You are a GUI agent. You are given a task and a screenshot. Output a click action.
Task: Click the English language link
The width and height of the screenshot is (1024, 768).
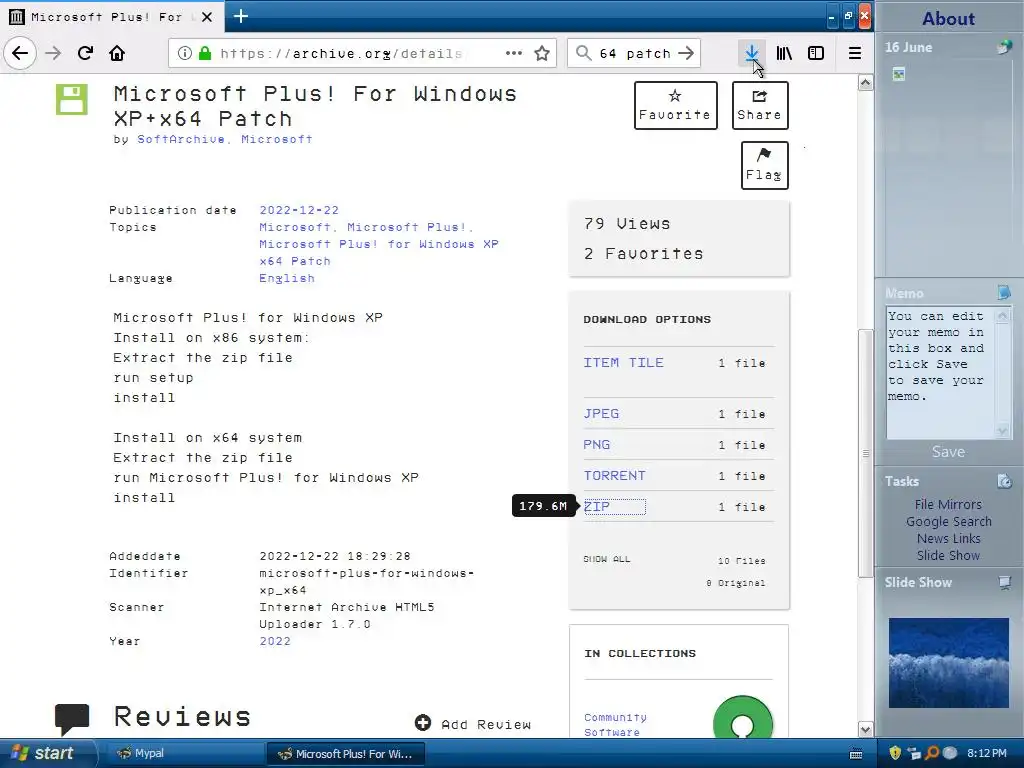tap(287, 278)
